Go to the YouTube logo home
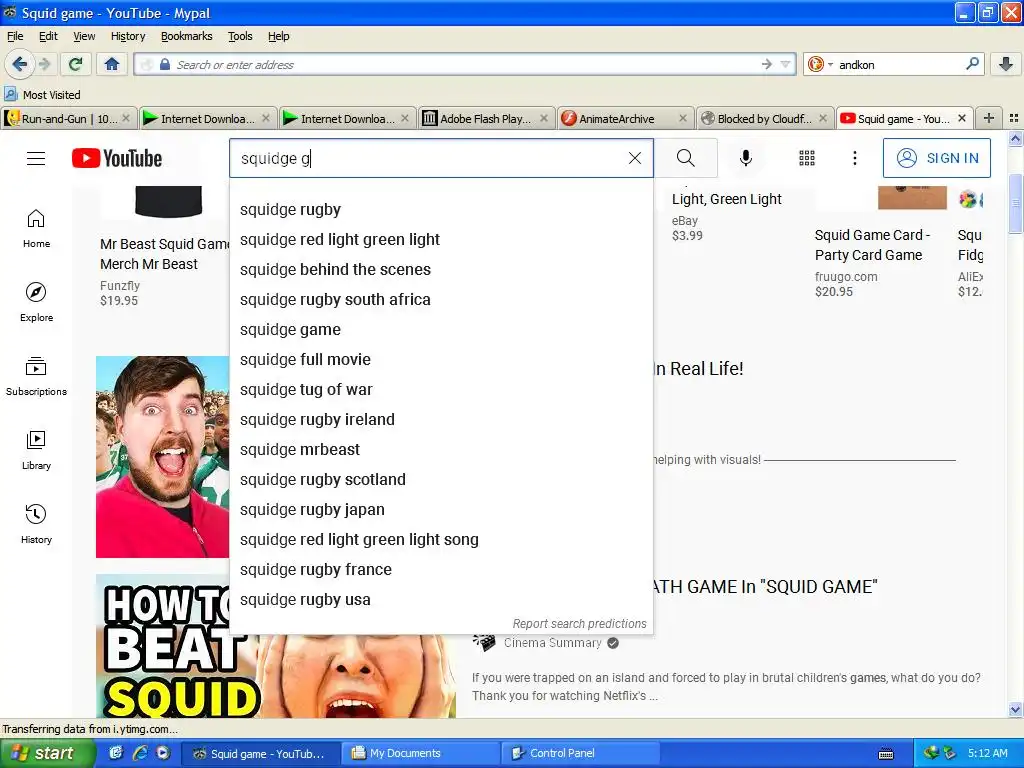The width and height of the screenshot is (1024, 768). click(x=117, y=158)
